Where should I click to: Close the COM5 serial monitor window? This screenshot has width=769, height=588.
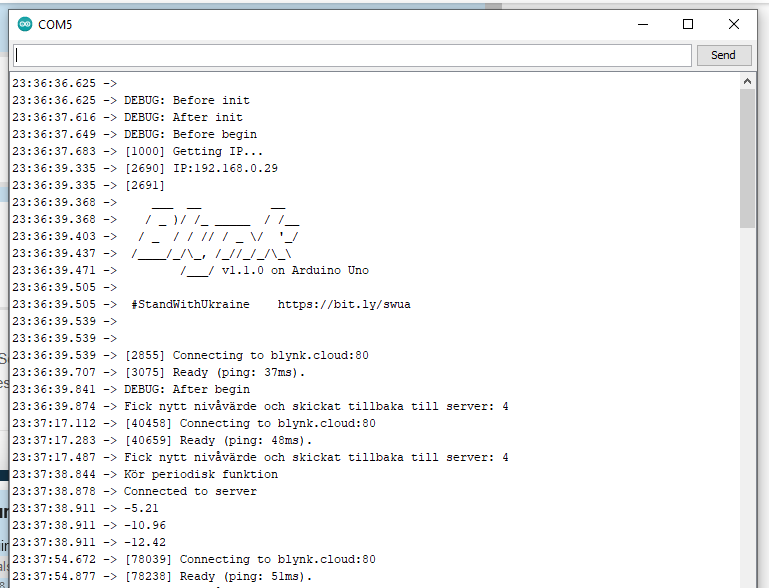[x=734, y=24]
